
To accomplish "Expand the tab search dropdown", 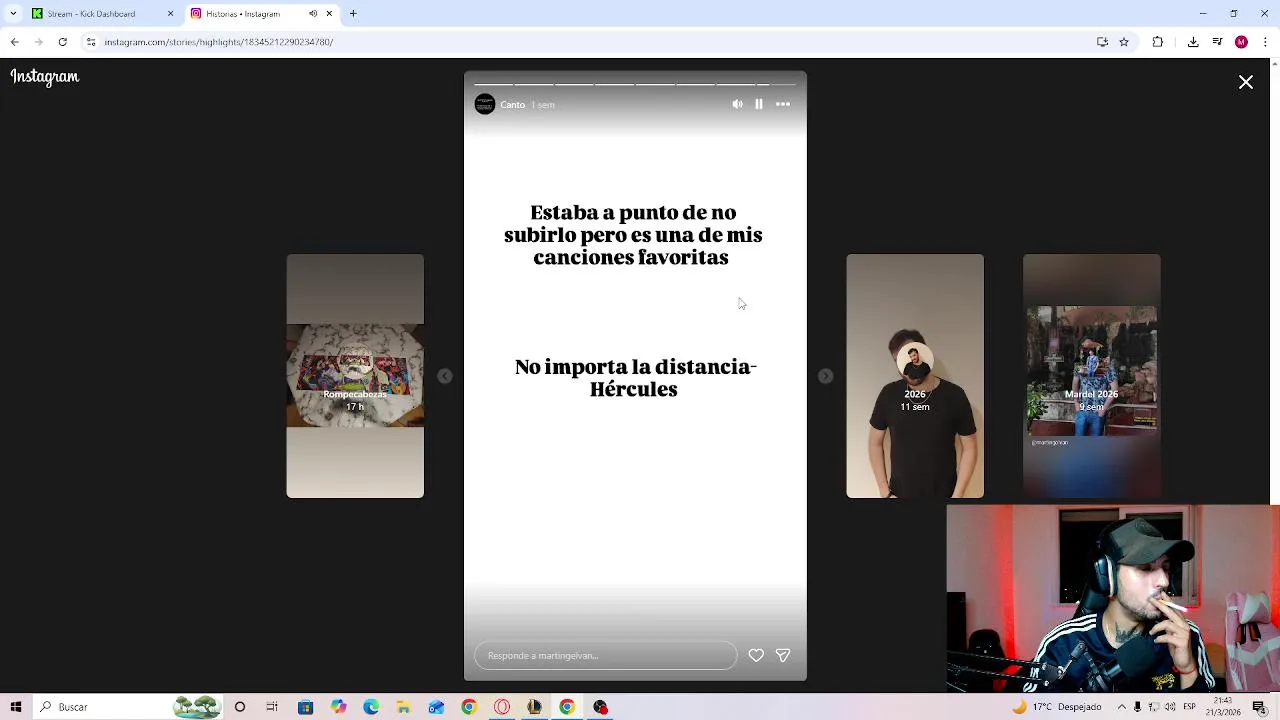I will (14, 14).
